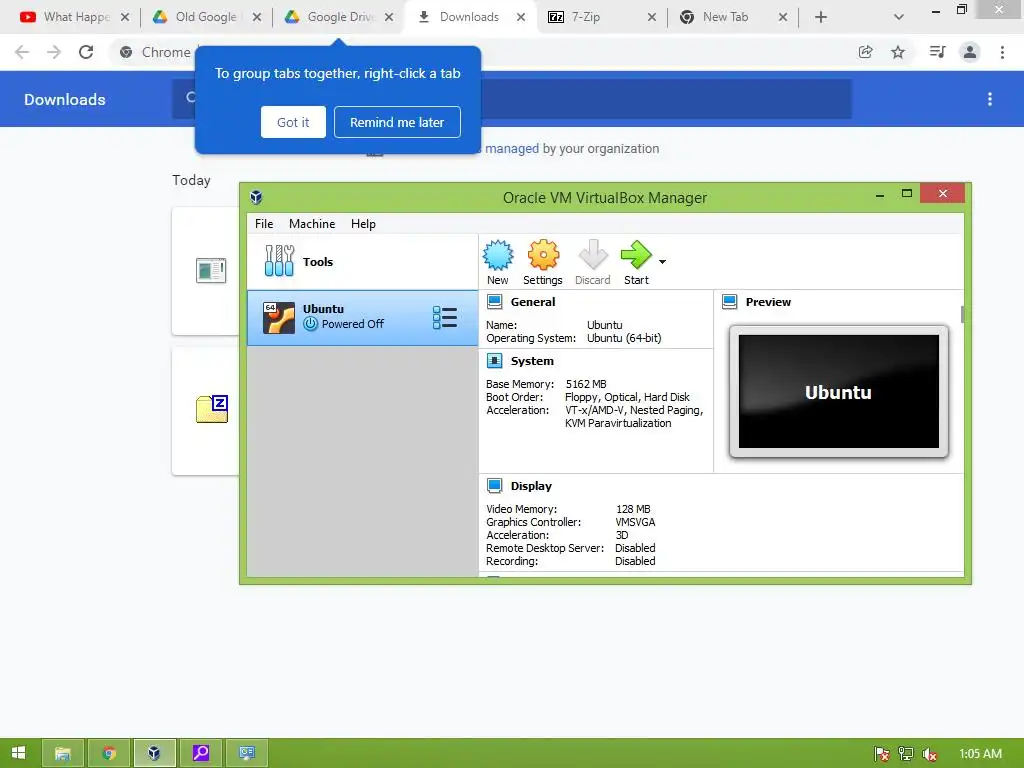
Task: Click the purple search taskbar icon
Action: point(200,753)
